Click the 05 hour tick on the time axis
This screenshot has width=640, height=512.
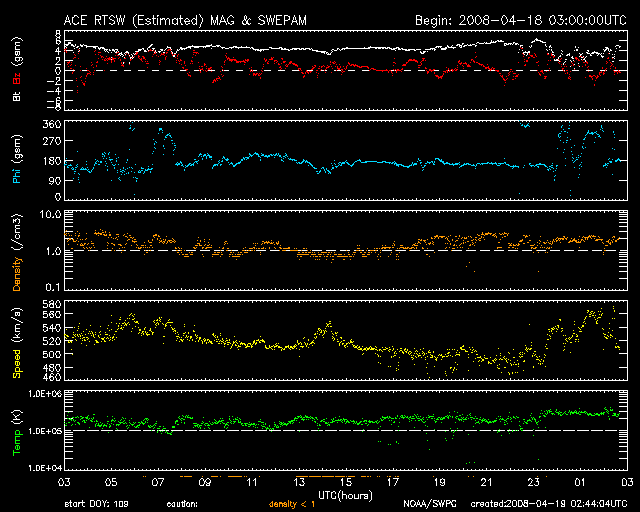pos(109,481)
